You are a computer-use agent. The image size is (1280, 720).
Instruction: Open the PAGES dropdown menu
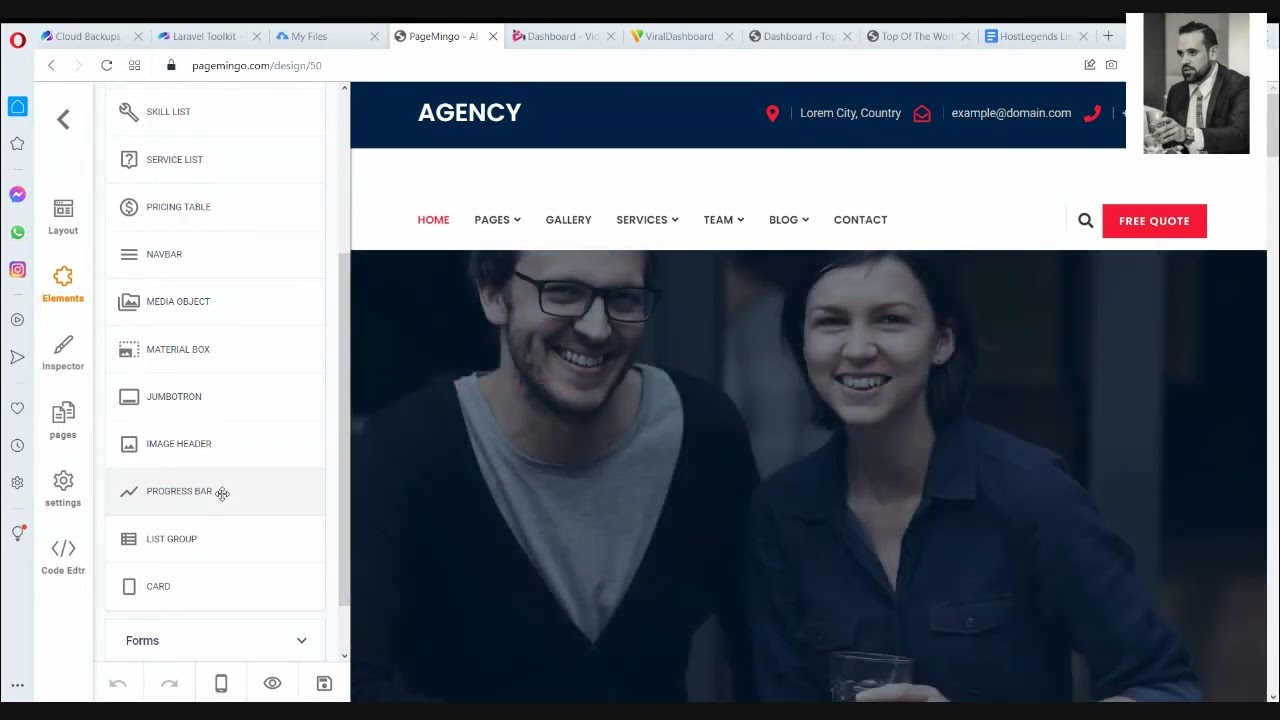[x=497, y=220]
